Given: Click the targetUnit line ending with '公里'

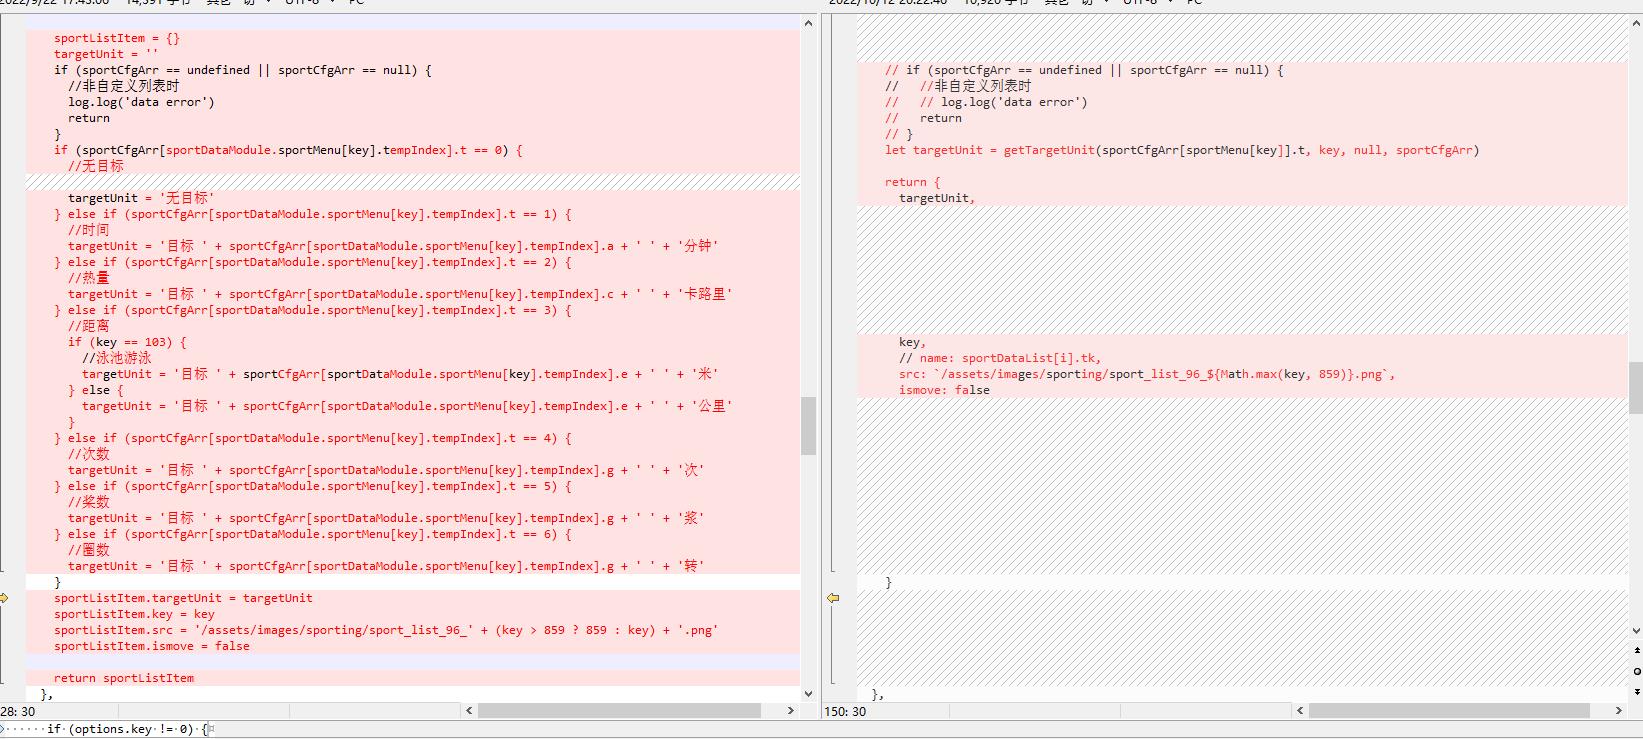Looking at the screenshot, I should coord(407,406).
